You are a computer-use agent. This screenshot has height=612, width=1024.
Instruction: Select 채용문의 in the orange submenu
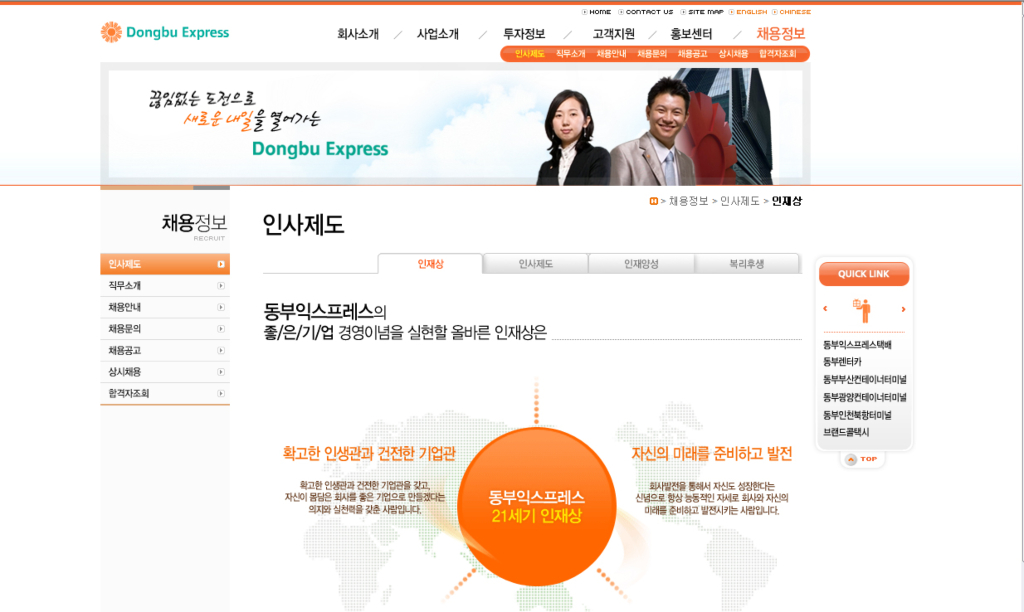point(652,54)
